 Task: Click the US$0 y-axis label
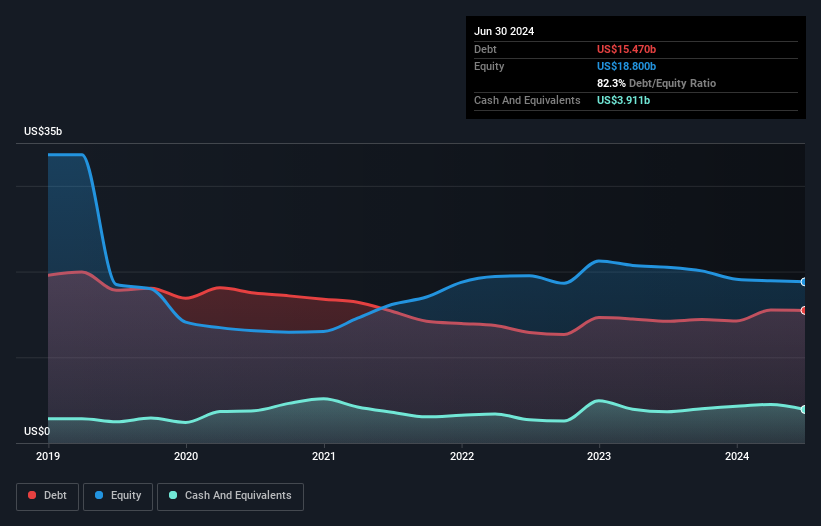37,431
